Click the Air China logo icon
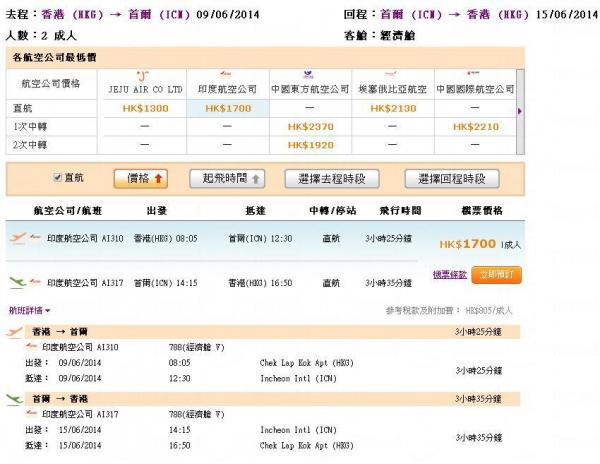This screenshot has width=600, height=464. 473,73
